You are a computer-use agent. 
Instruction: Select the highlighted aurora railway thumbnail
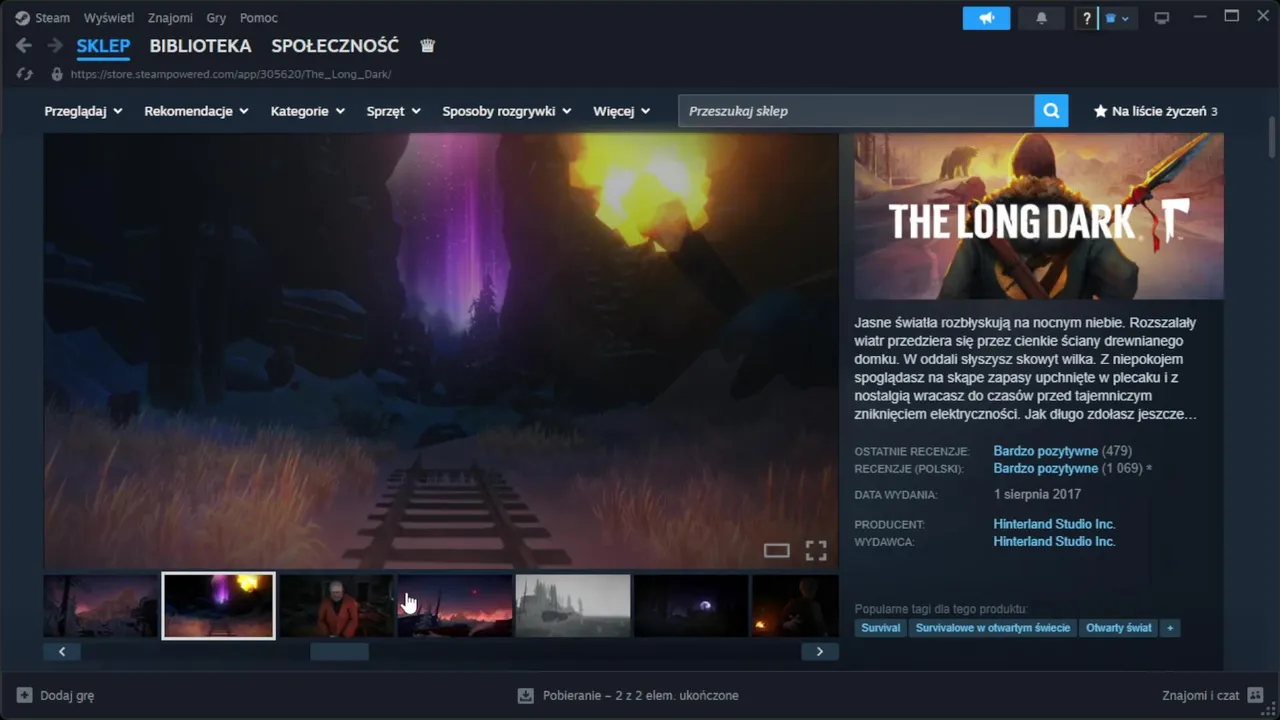[x=219, y=605]
